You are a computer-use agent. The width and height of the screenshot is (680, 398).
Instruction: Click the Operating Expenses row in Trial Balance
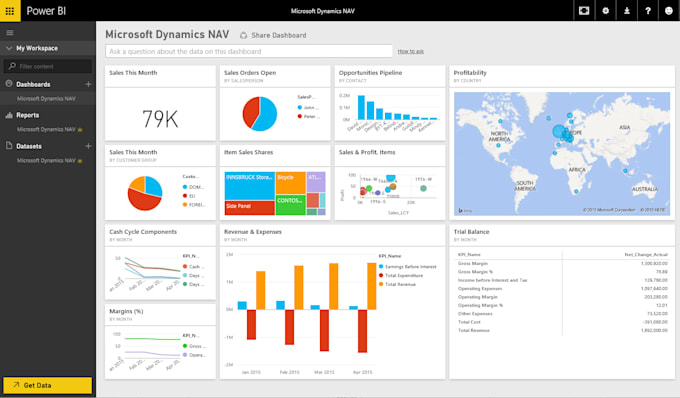click(x=562, y=288)
